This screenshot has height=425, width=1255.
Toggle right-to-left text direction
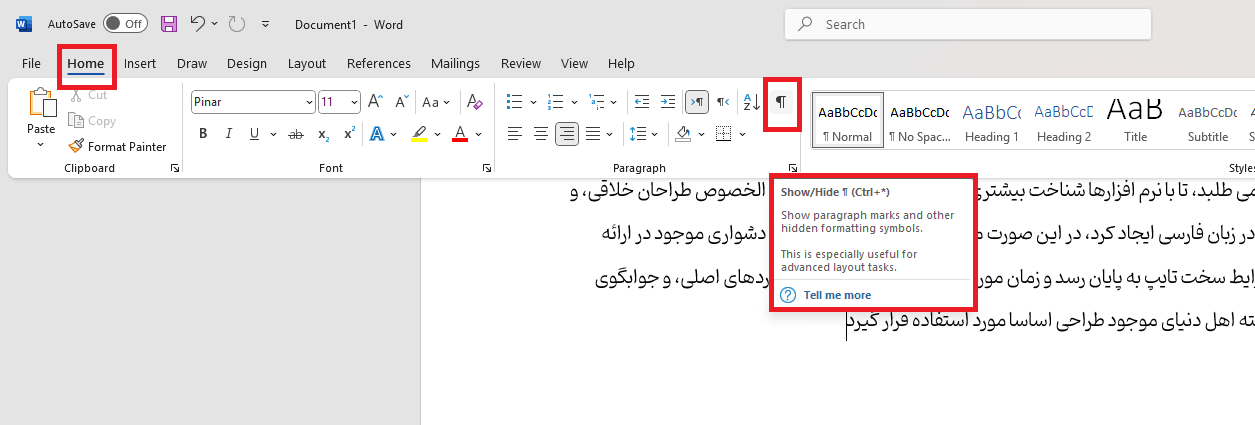tap(723, 102)
